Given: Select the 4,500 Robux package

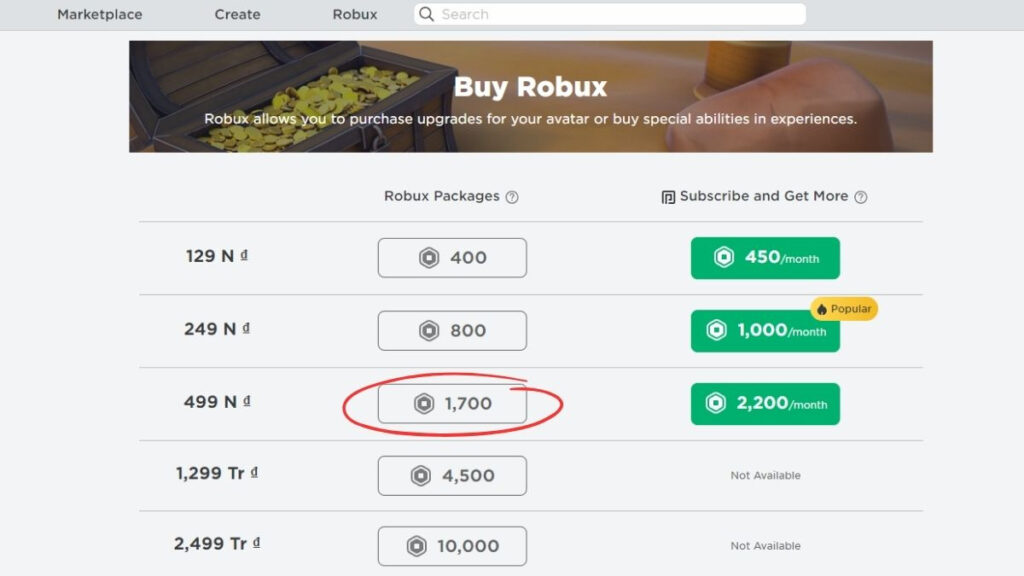Looking at the screenshot, I should [x=452, y=475].
